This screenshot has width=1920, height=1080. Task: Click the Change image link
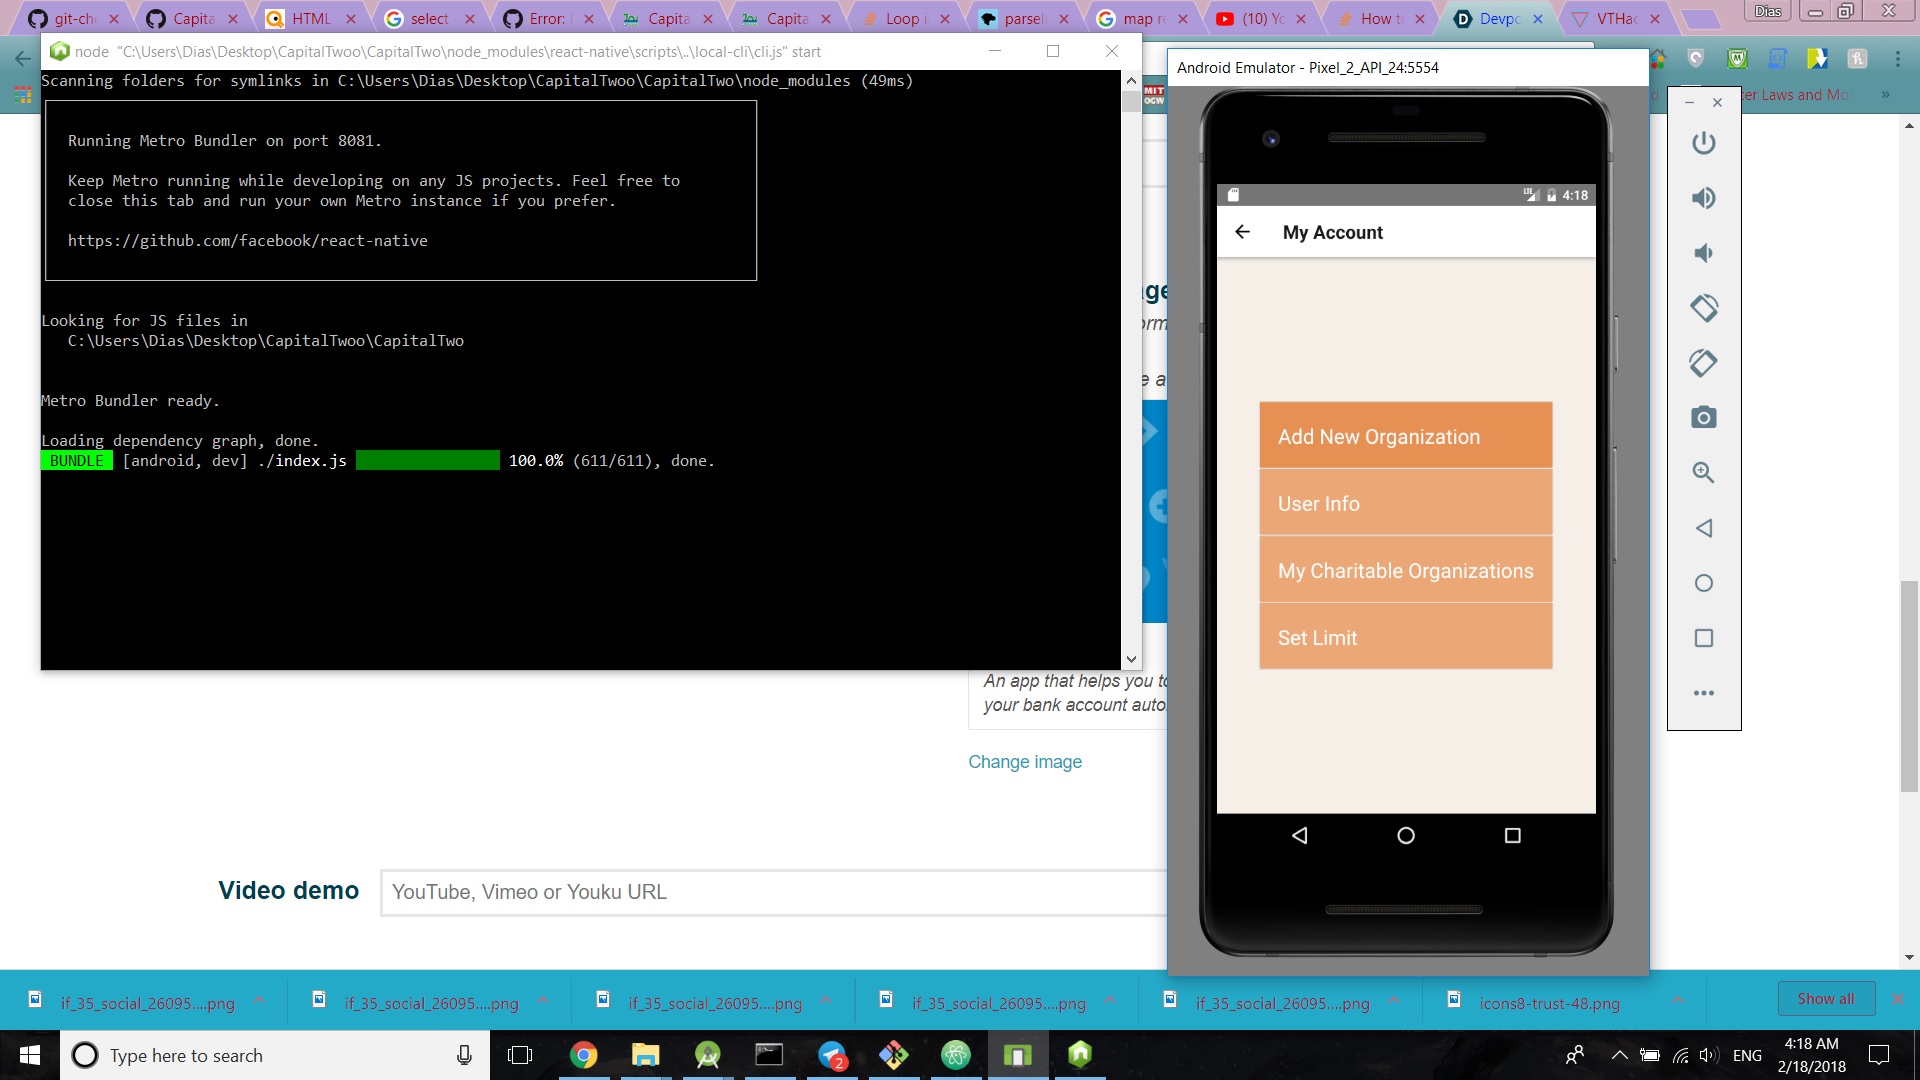coord(1024,762)
